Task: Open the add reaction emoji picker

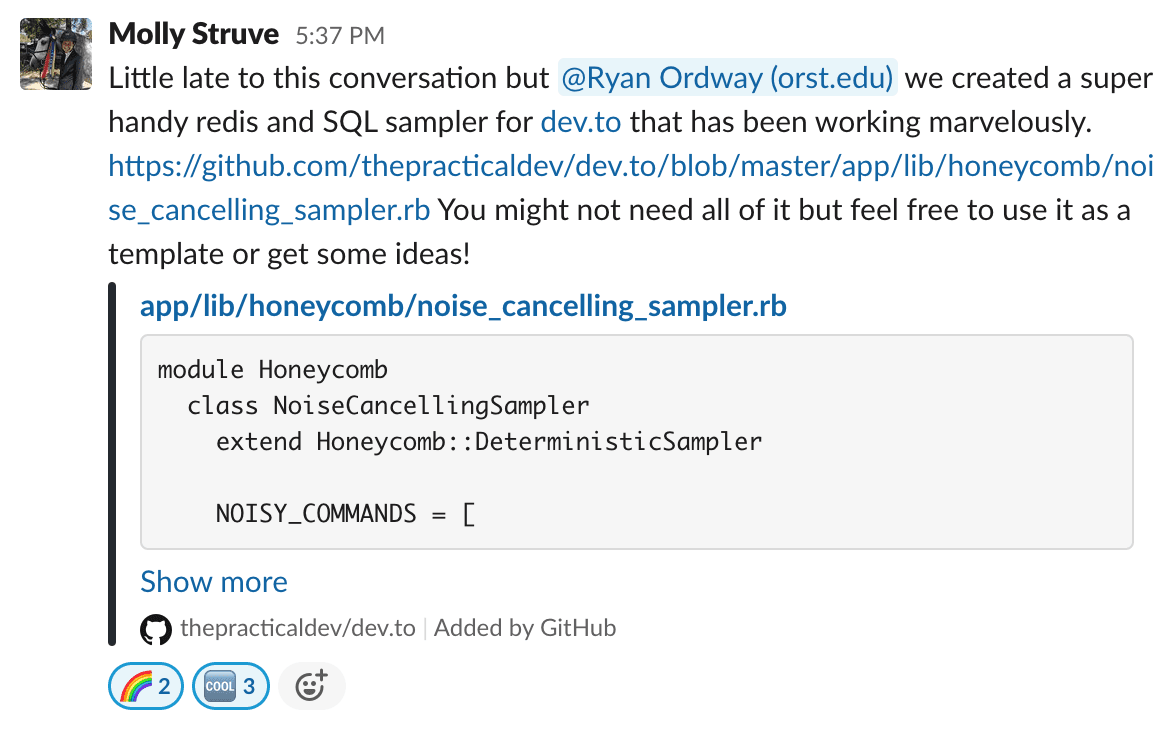Action: (311, 685)
